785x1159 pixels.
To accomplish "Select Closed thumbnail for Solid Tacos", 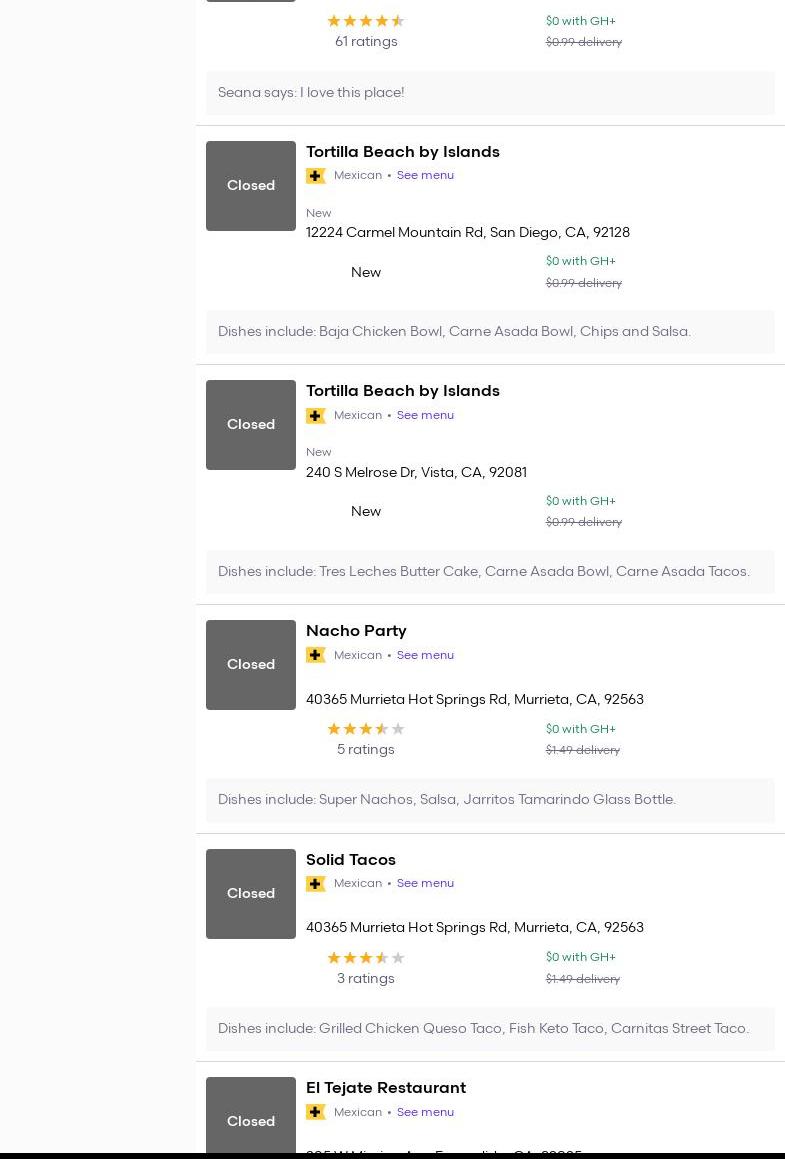I will pos(251,894).
